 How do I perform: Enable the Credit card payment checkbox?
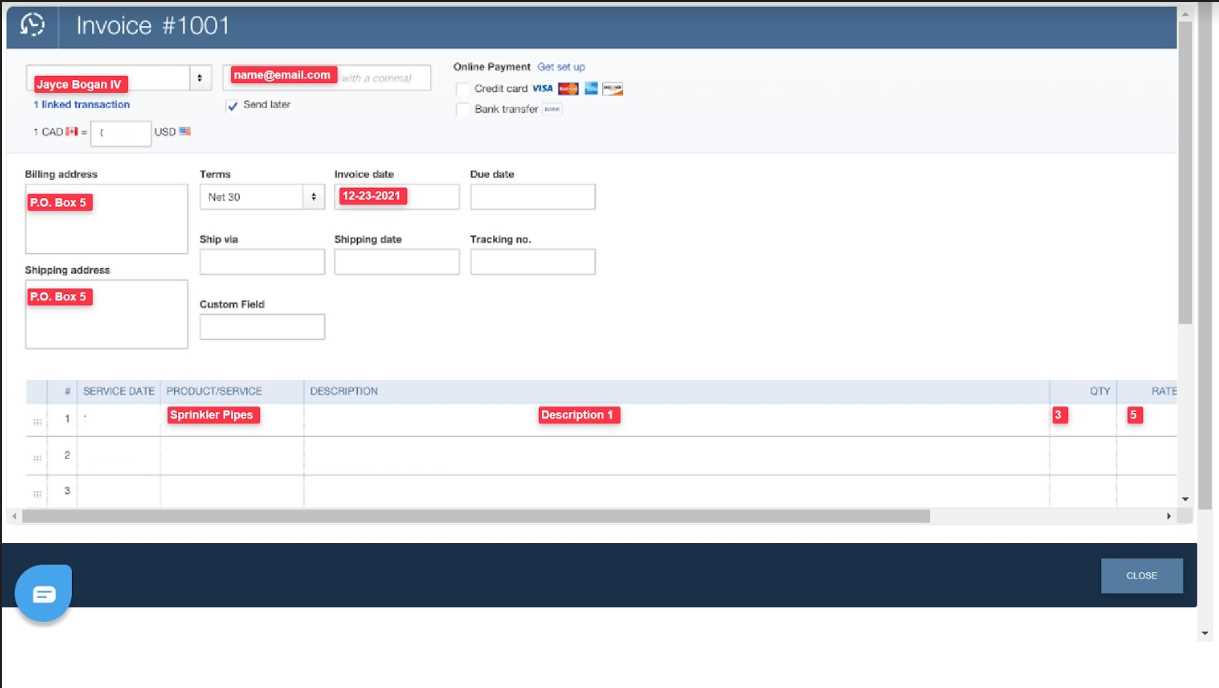point(463,89)
